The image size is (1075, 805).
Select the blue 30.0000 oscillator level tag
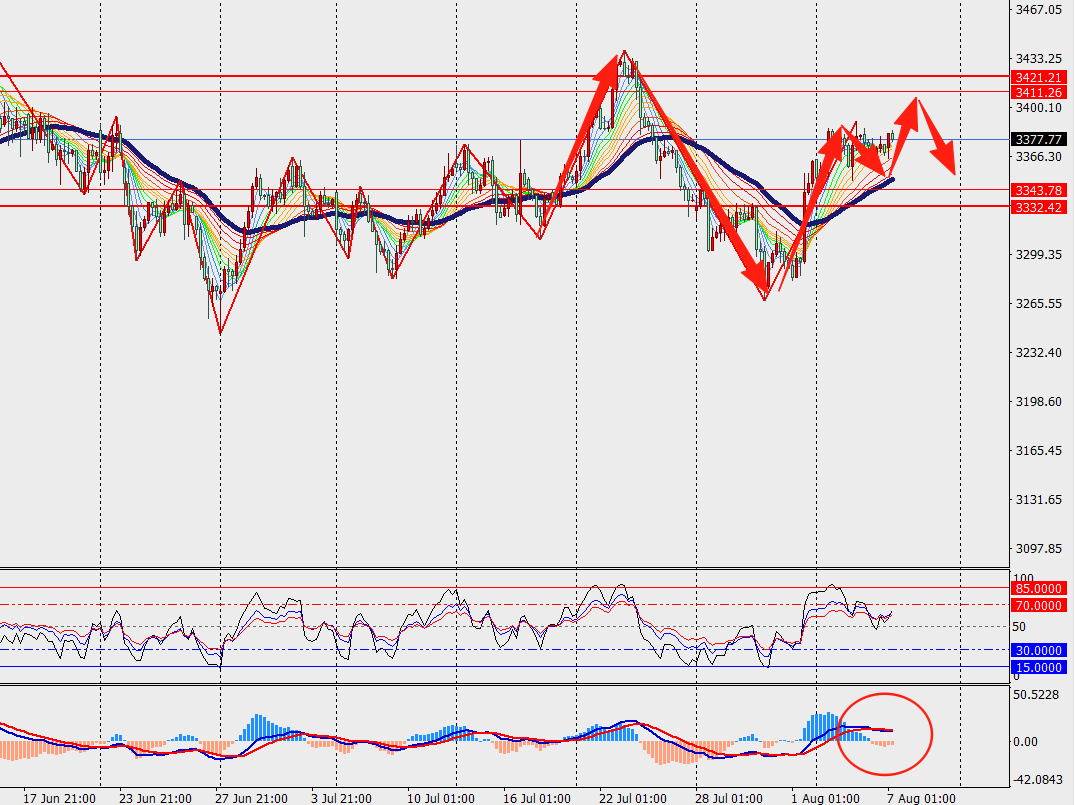1039,650
